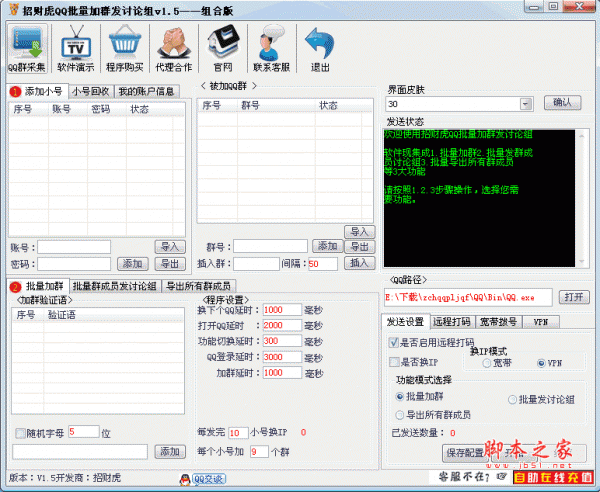The image size is (600, 492).
Task: Open the 程序购买 shopping basket icon
Action: tap(125, 49)
